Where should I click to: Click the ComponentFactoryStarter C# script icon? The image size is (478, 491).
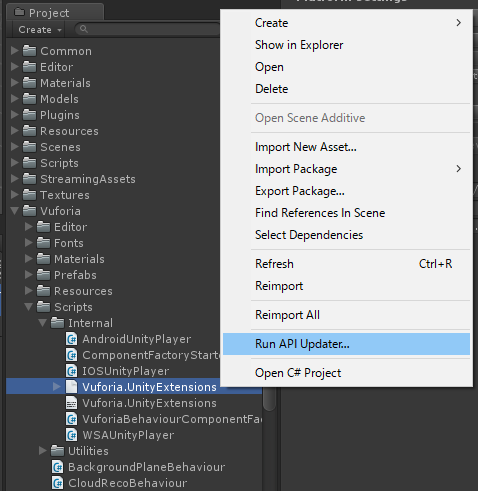(x=72, y=355)
